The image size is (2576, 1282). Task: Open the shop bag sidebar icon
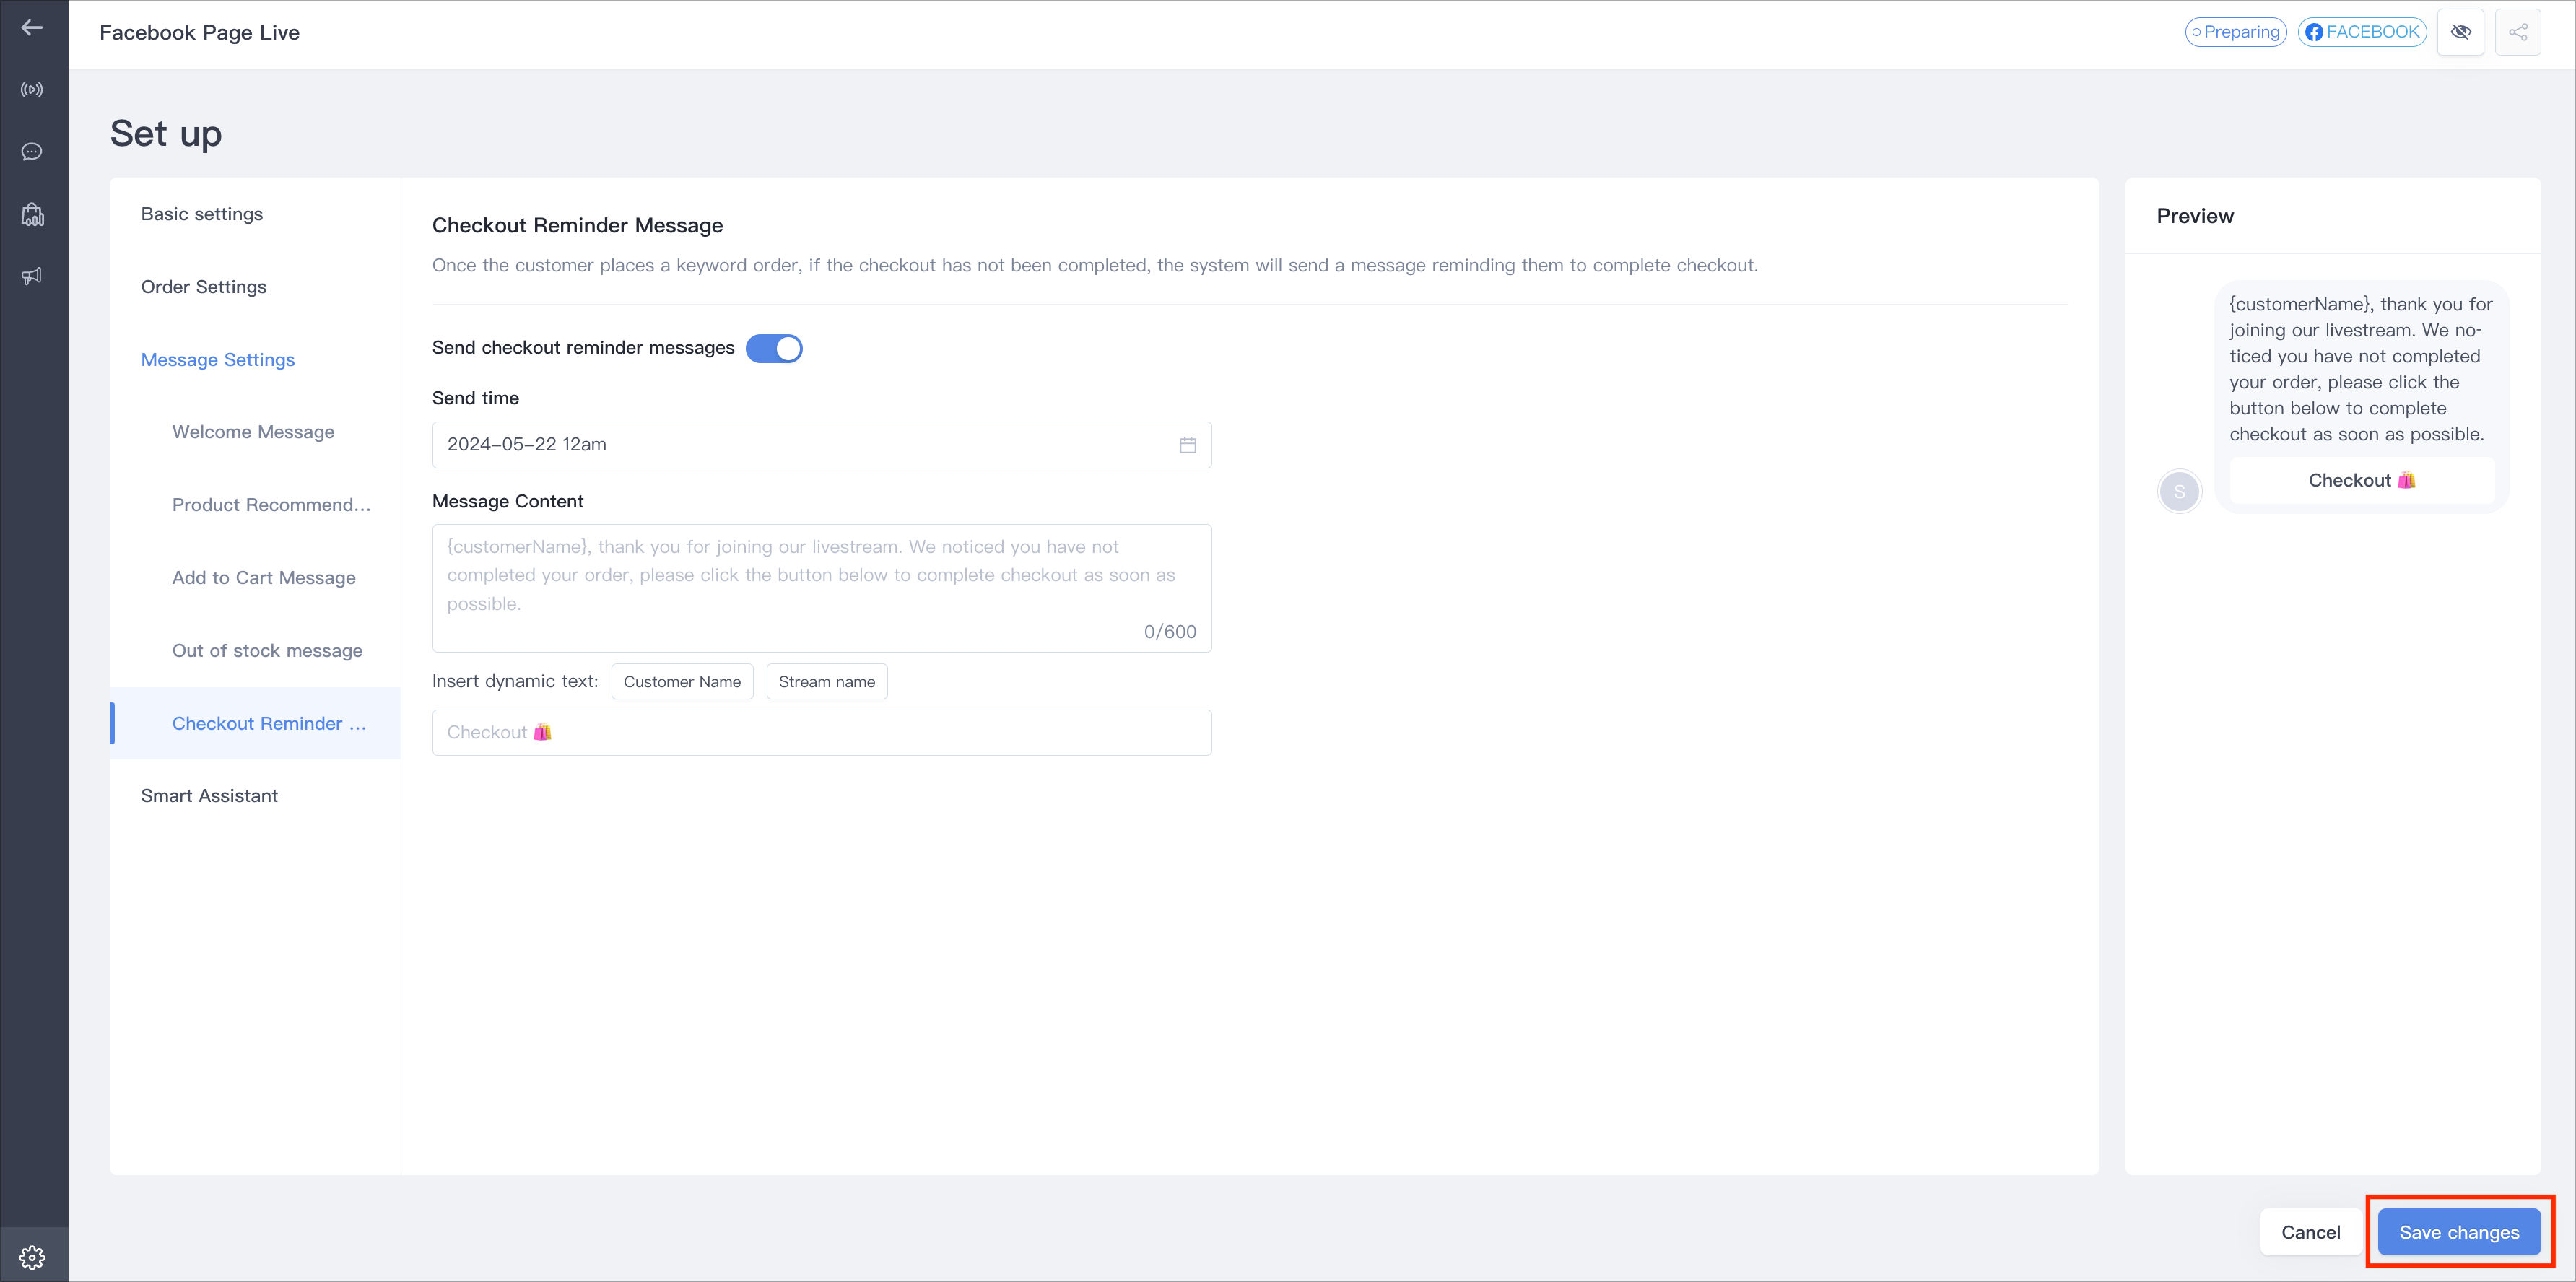[x=32, y=214]
